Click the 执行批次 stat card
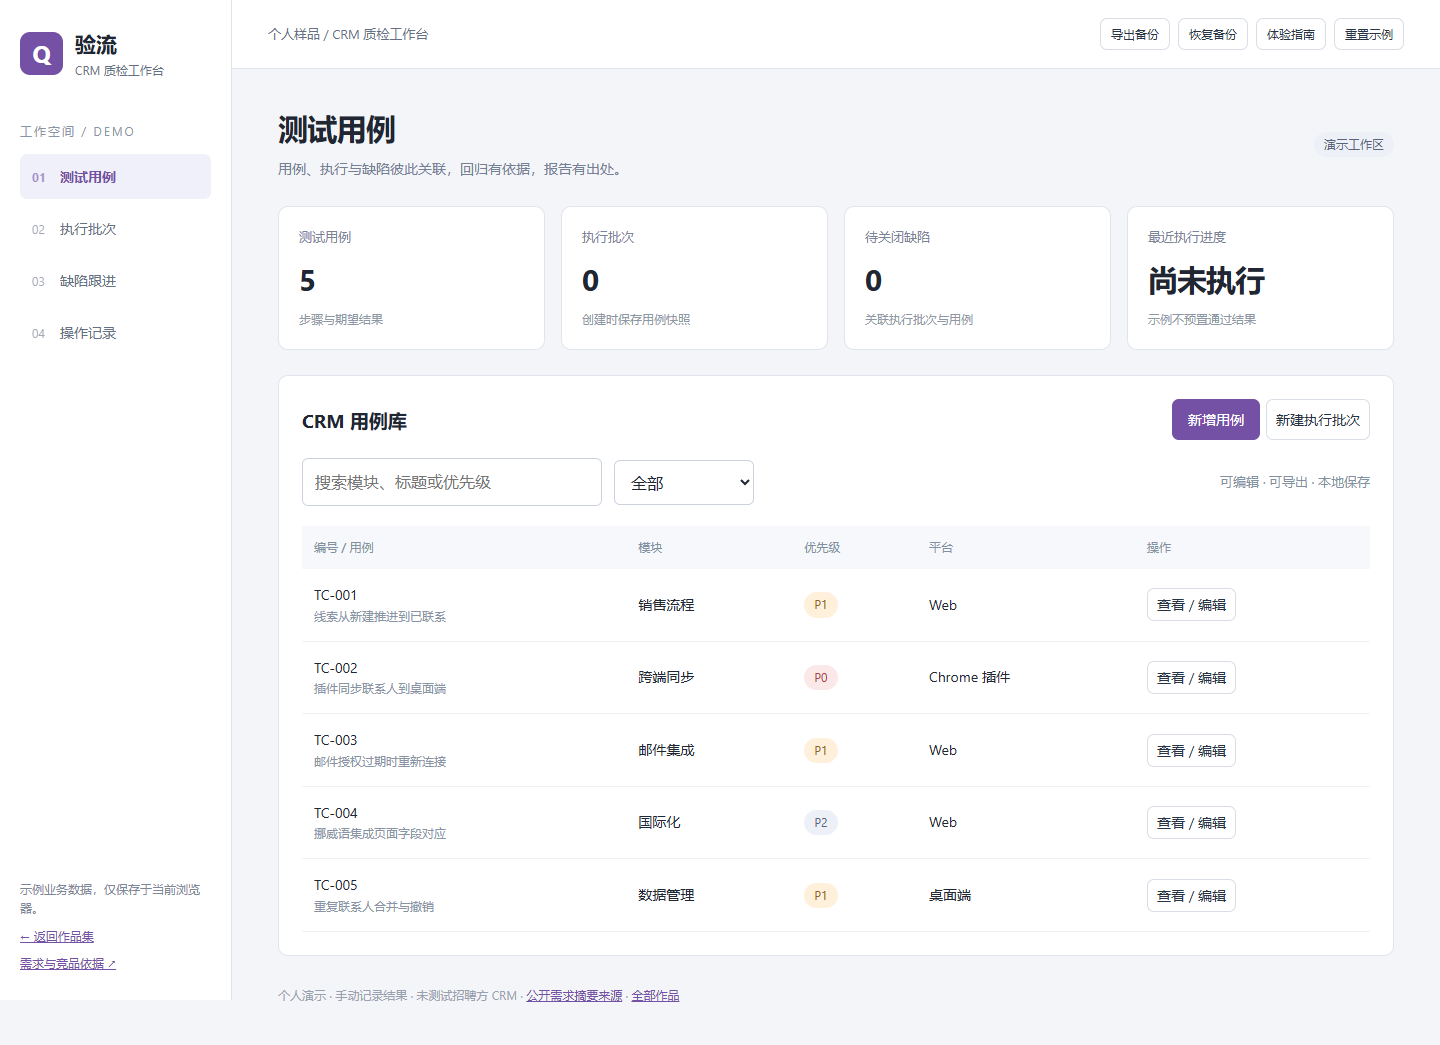Image resolution: width=1440 pixels, height=1045 pixels. [694, 278]
